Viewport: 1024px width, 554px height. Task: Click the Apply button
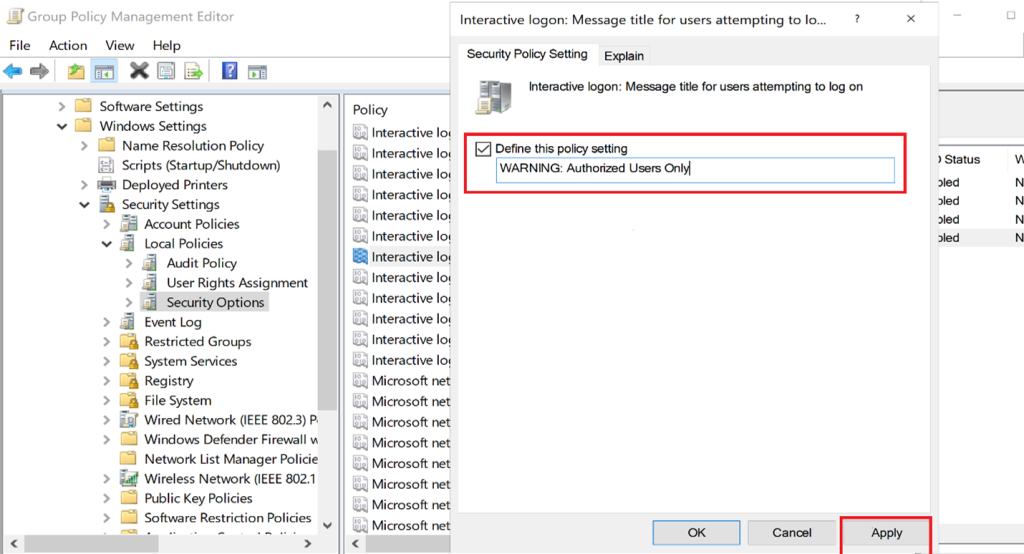[886, 533]
